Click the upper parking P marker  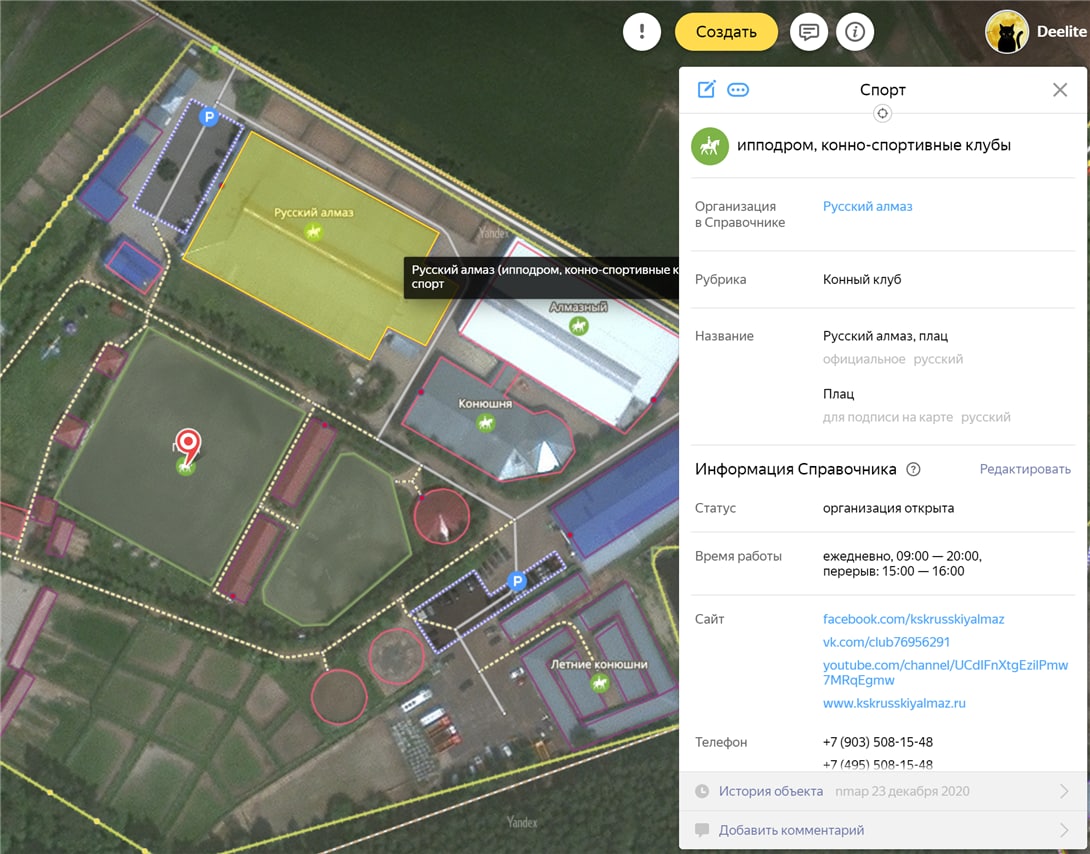[209, 117]
